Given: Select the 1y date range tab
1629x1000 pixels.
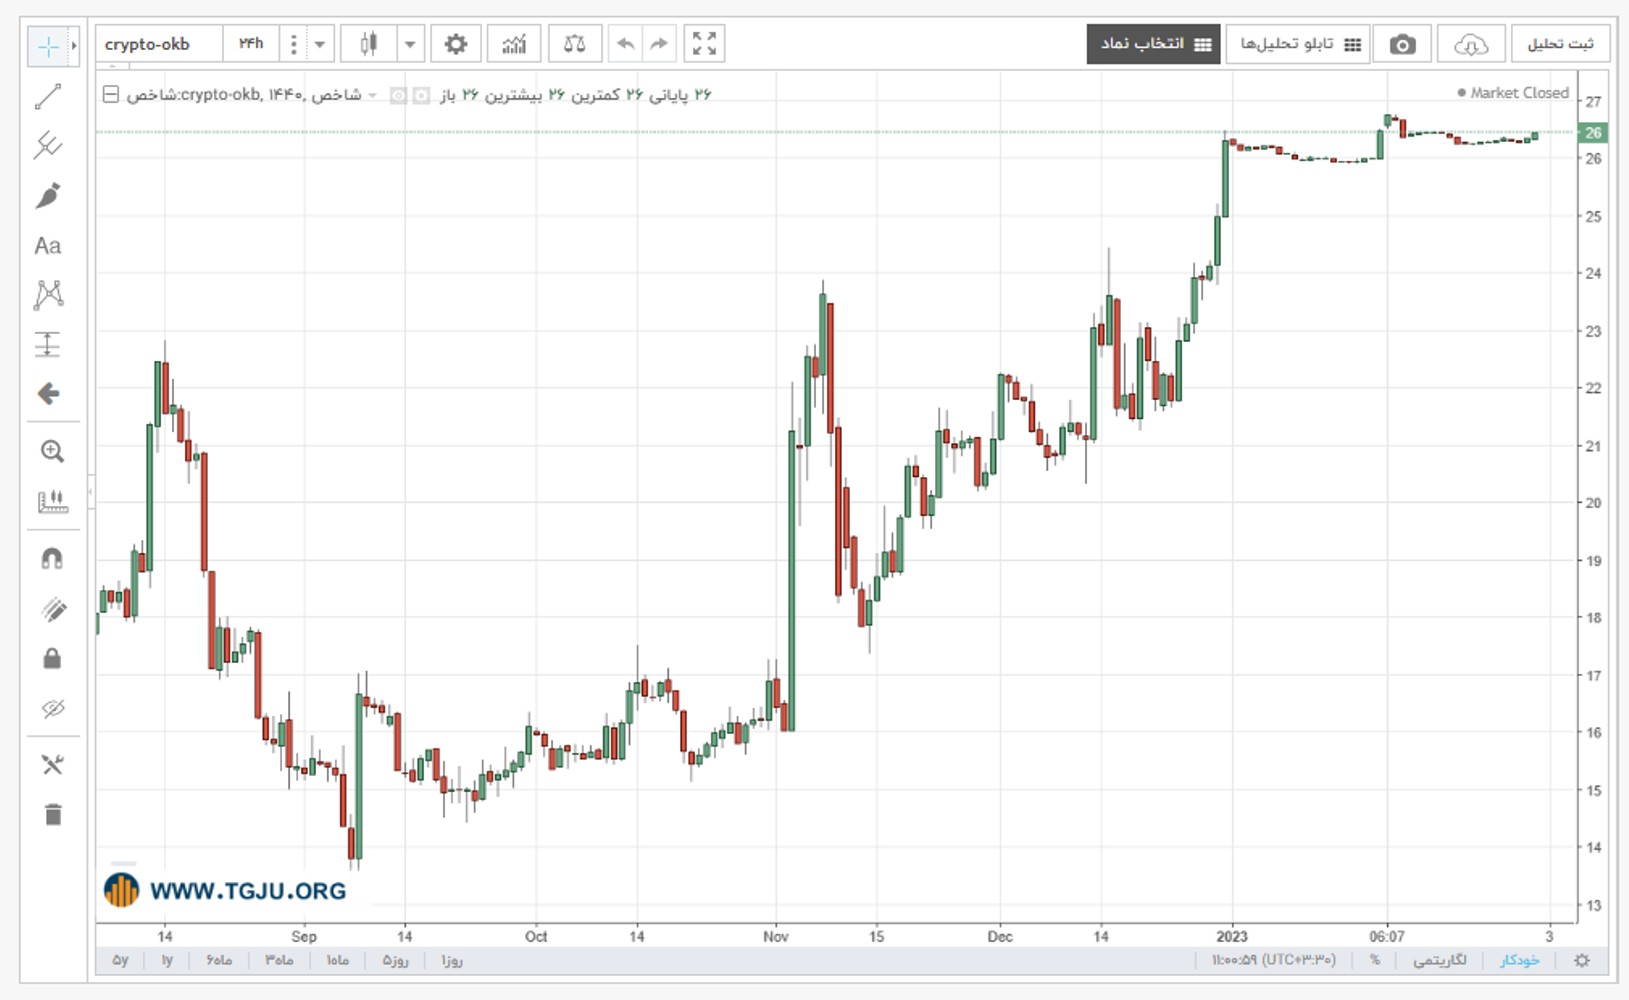Looking at the screenshot, I should (167, 960).
